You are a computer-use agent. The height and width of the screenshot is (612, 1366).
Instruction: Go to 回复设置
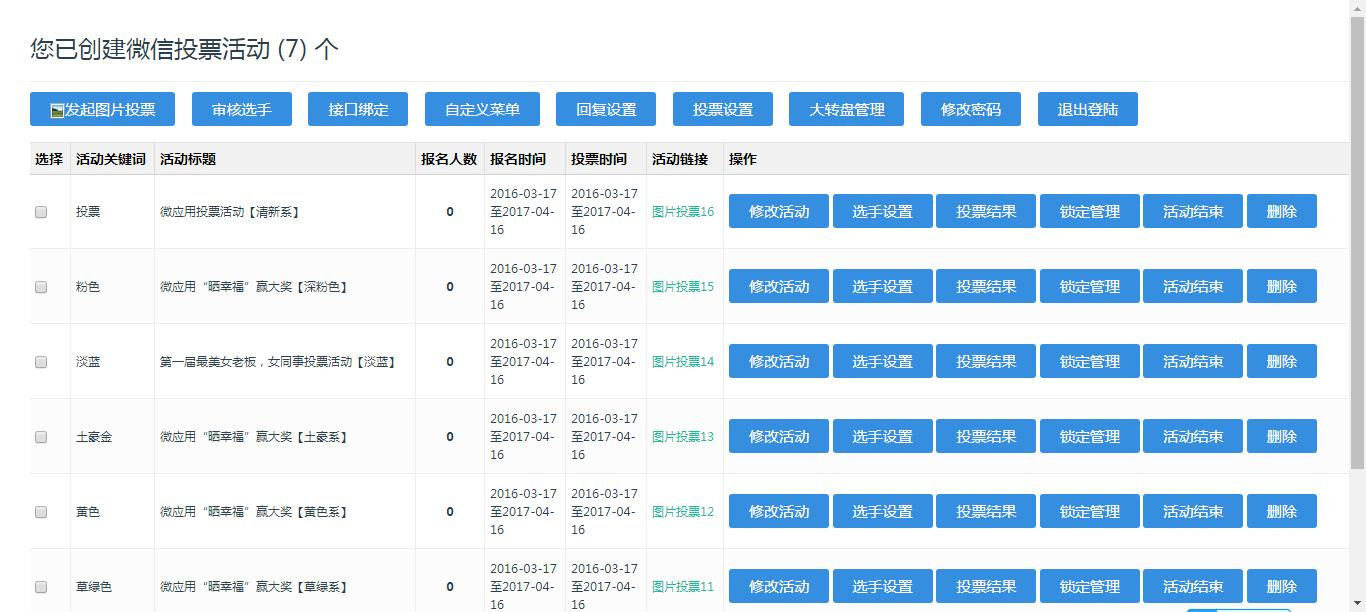[606, 109]
